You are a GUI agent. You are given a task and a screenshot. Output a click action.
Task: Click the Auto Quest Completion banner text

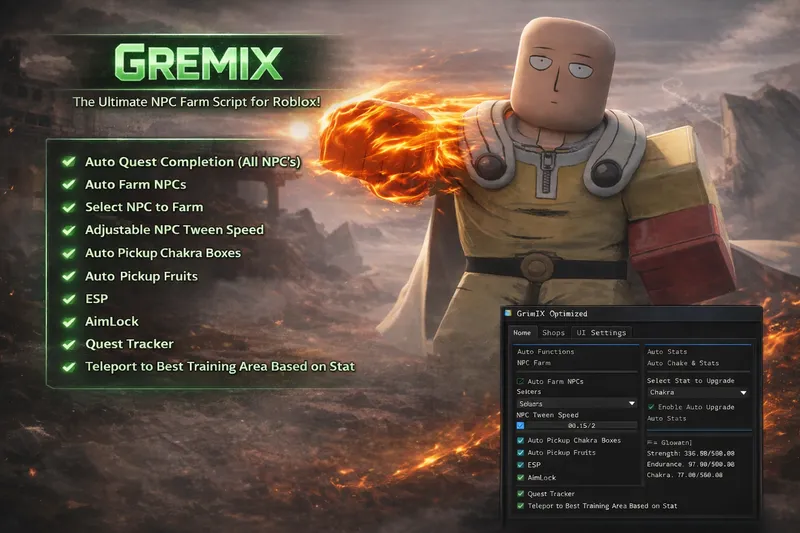[193, 162]
